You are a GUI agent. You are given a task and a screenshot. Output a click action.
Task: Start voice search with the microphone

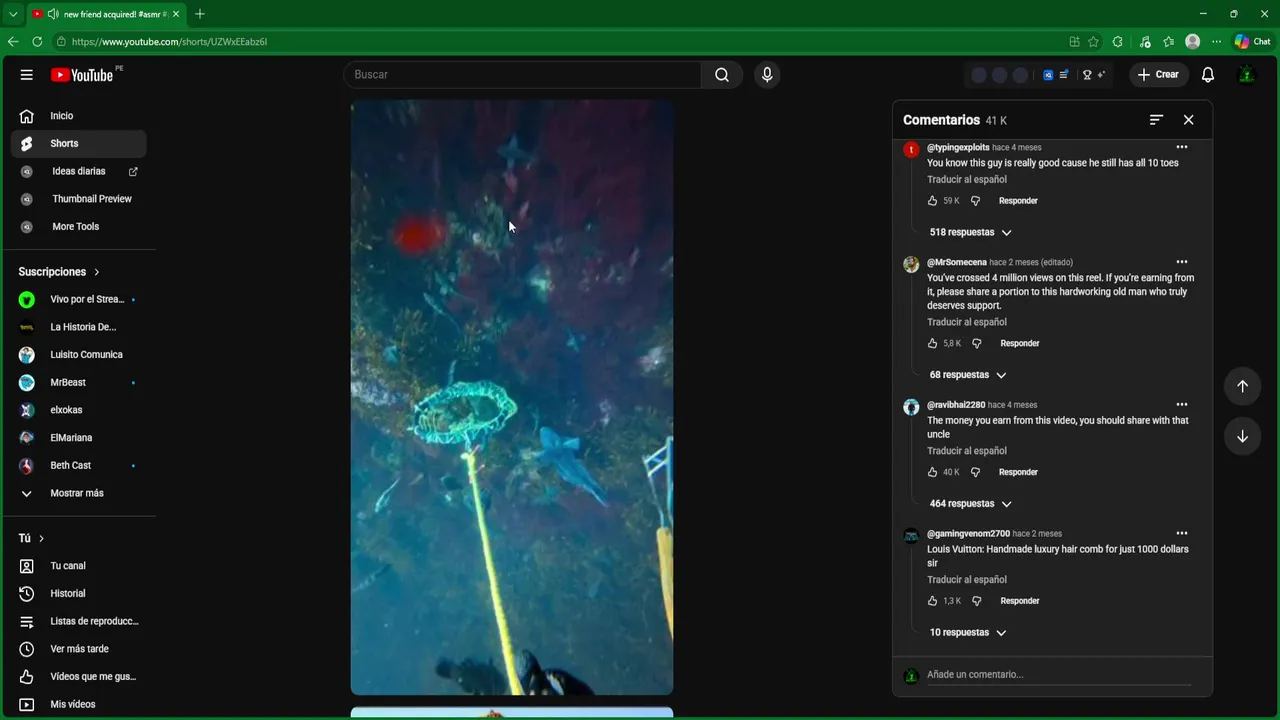767,75
